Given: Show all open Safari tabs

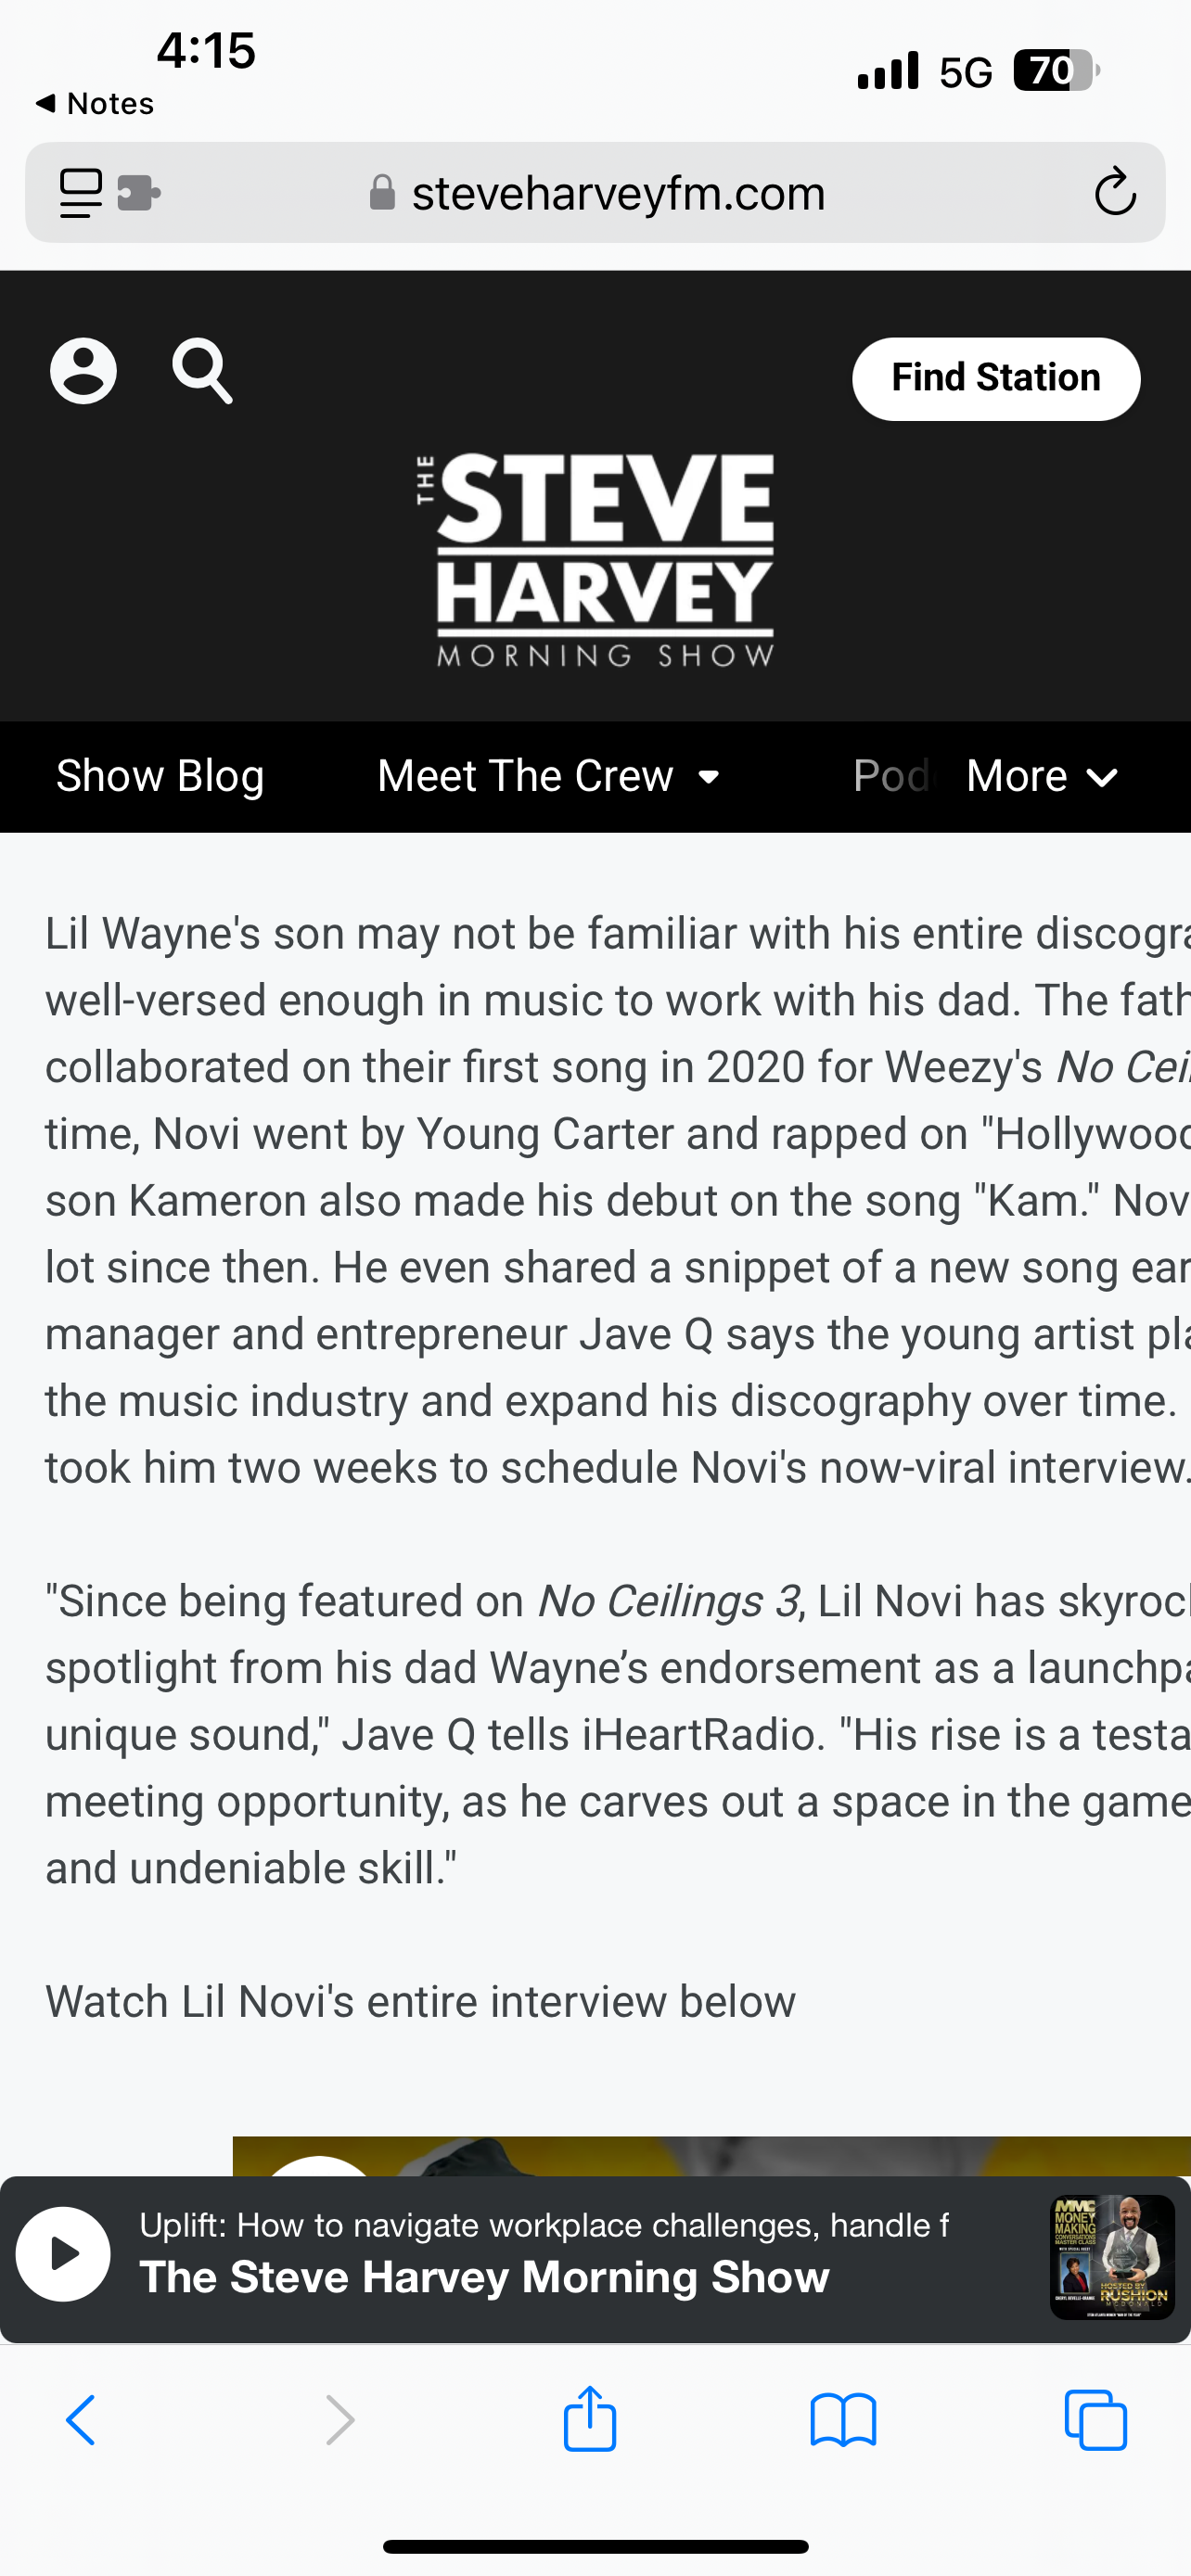Looking at the screenshot, I should pyautogui.click(x=1096, y=2420).
